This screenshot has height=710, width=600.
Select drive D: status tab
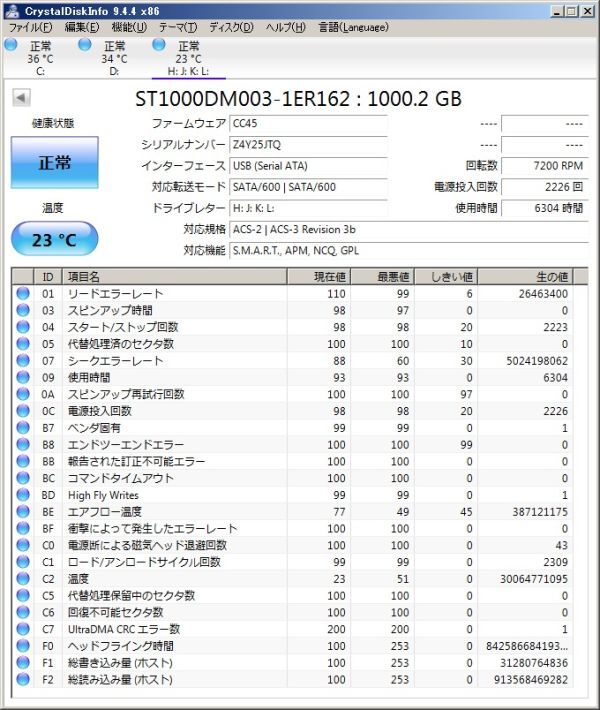coord(114,58)
